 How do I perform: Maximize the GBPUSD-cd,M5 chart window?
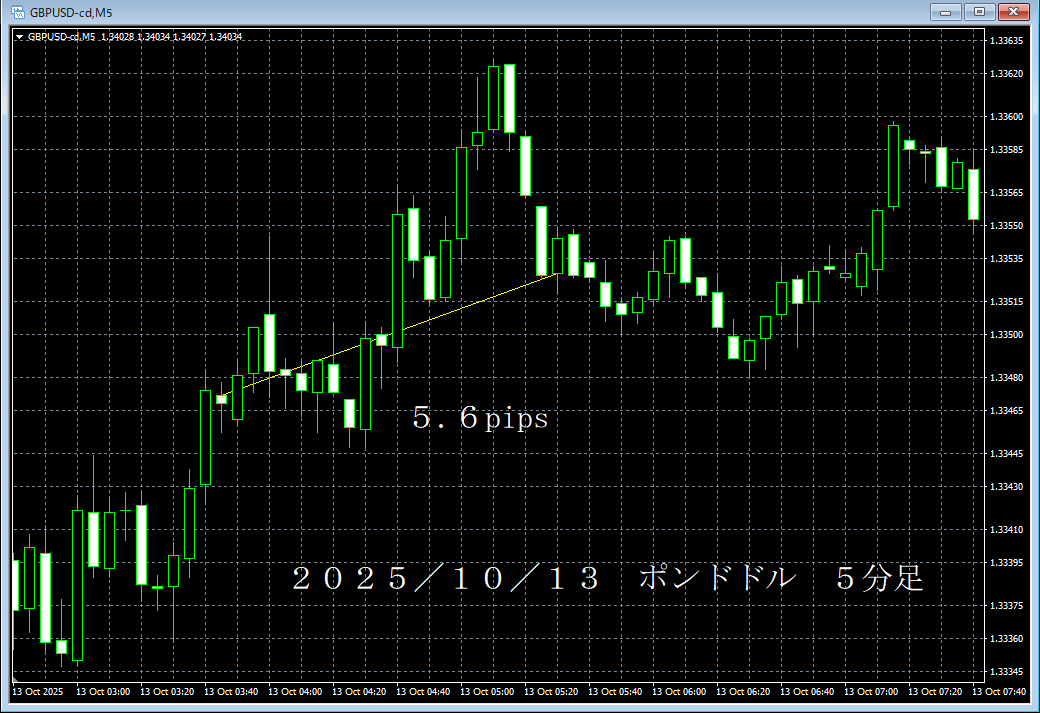point(979,12)
